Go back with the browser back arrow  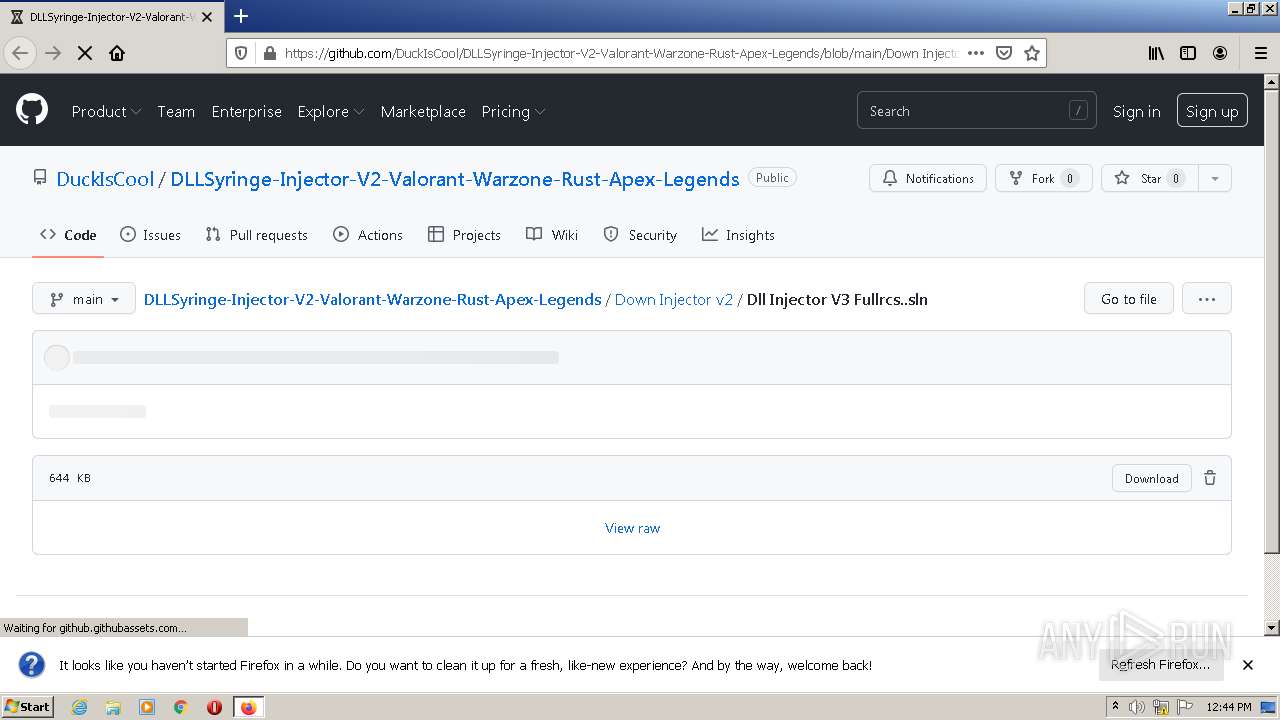point(20,53)
